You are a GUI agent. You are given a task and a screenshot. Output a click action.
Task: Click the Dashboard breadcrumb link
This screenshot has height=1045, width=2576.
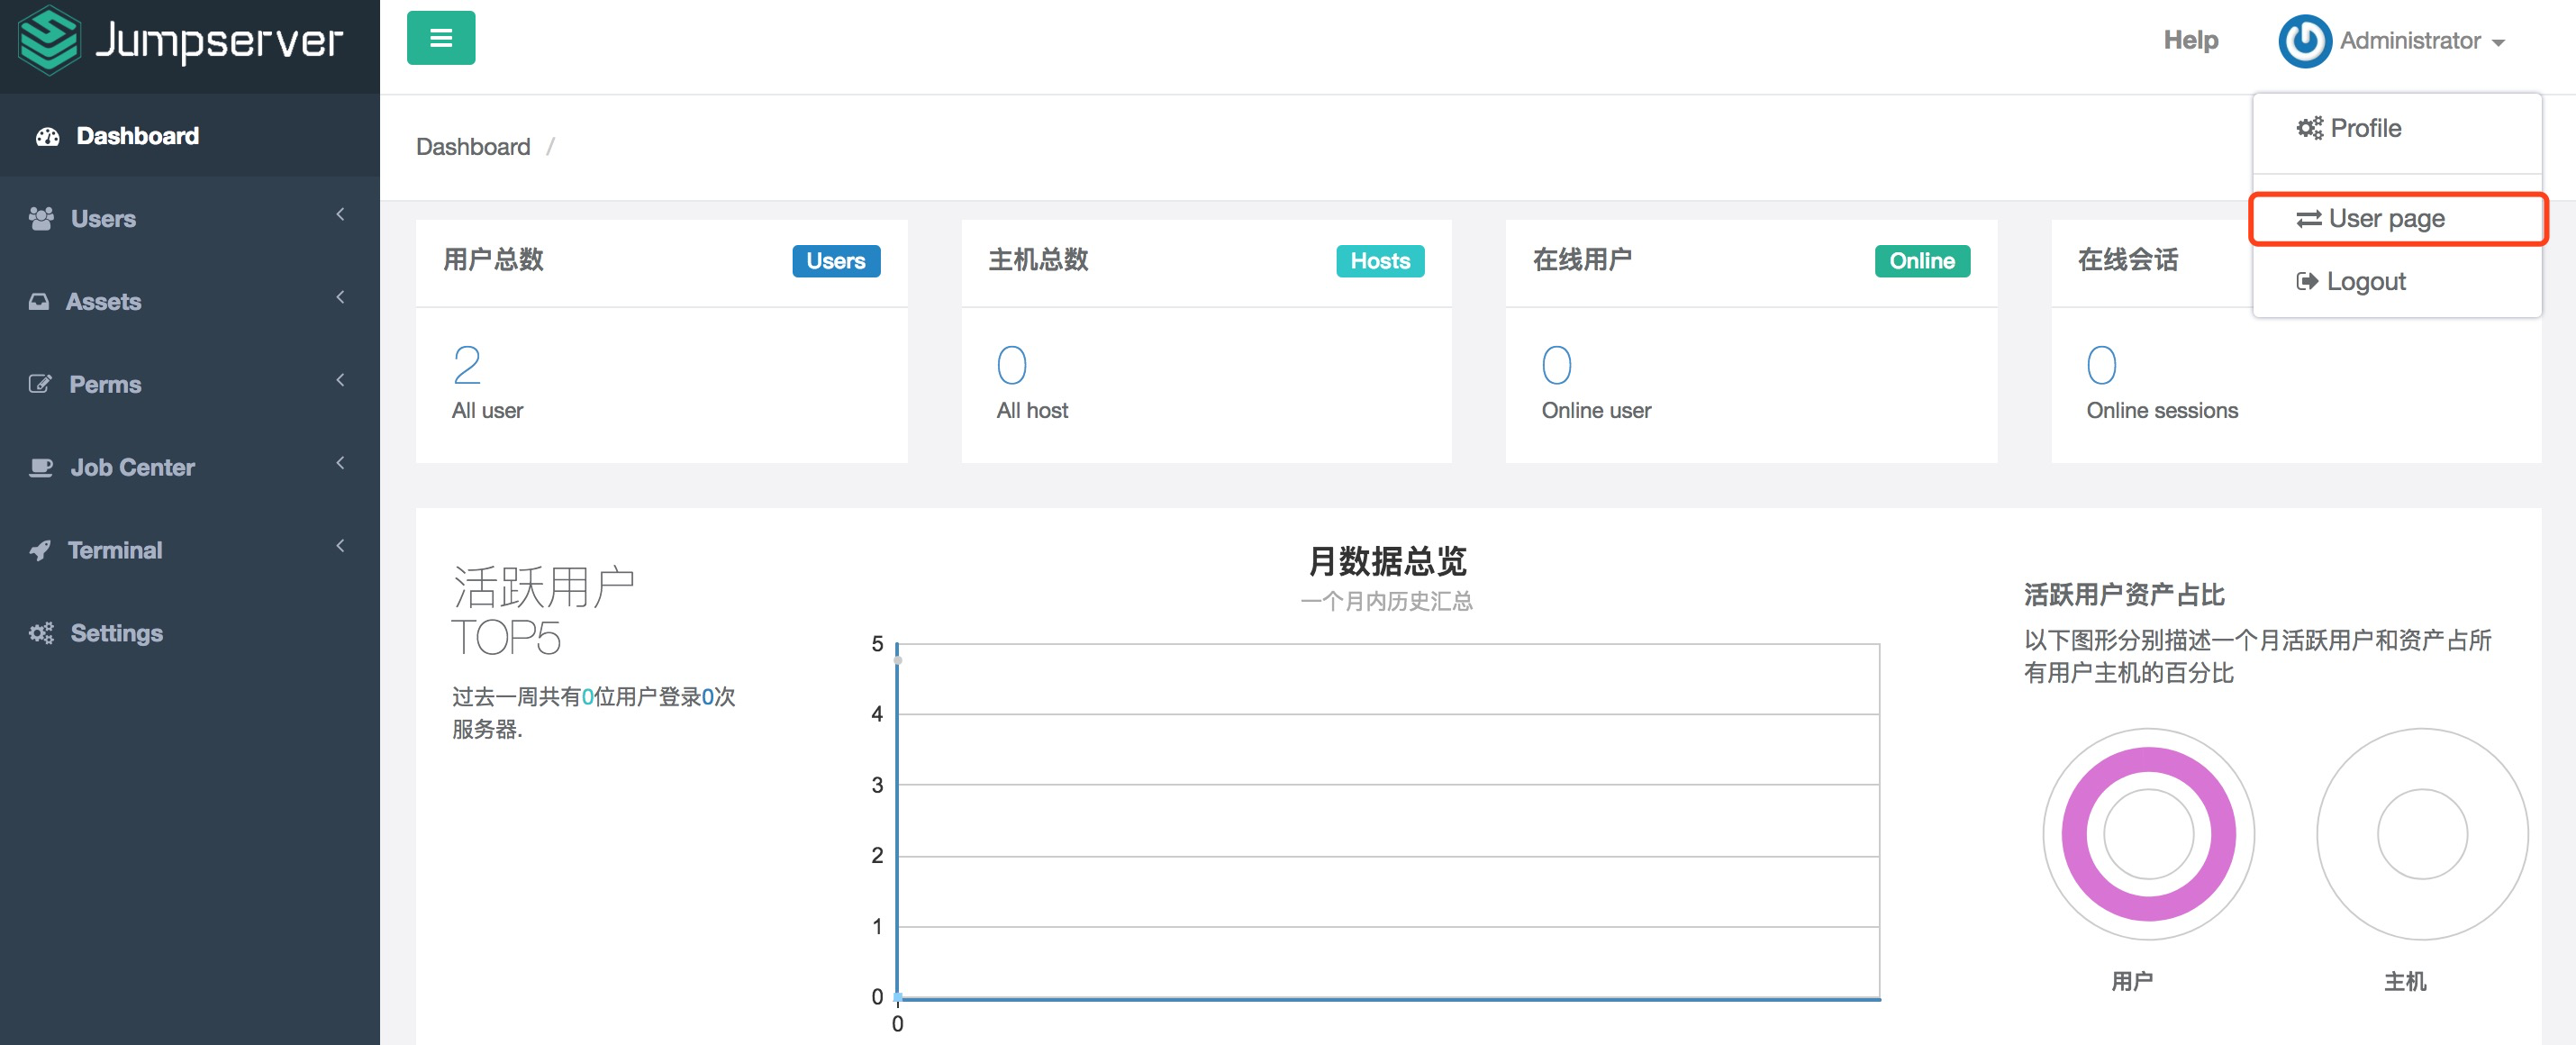473,147
